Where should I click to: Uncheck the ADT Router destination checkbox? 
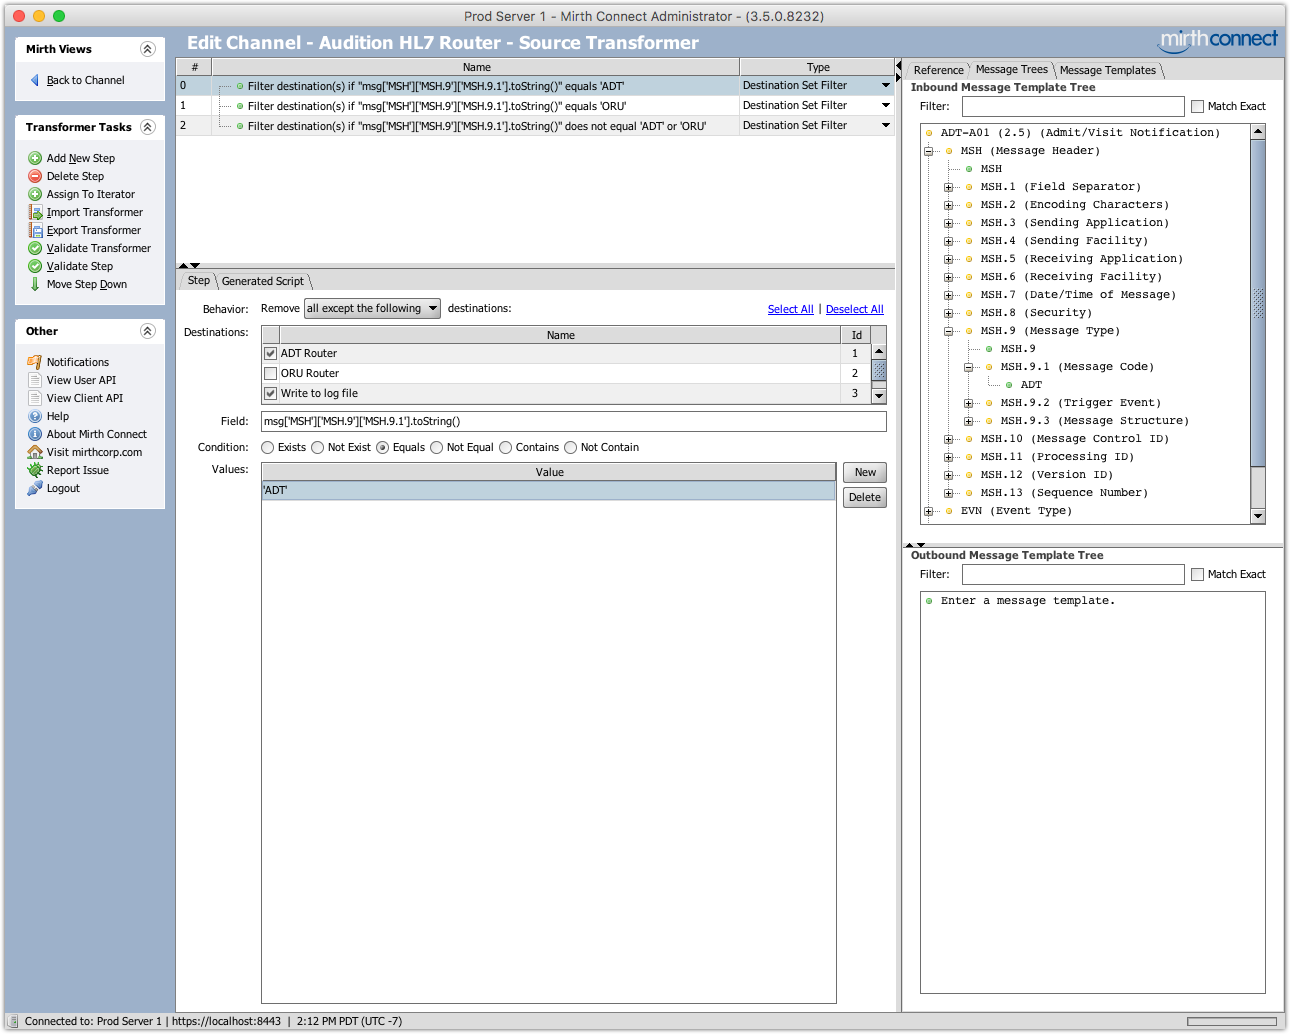270,353
